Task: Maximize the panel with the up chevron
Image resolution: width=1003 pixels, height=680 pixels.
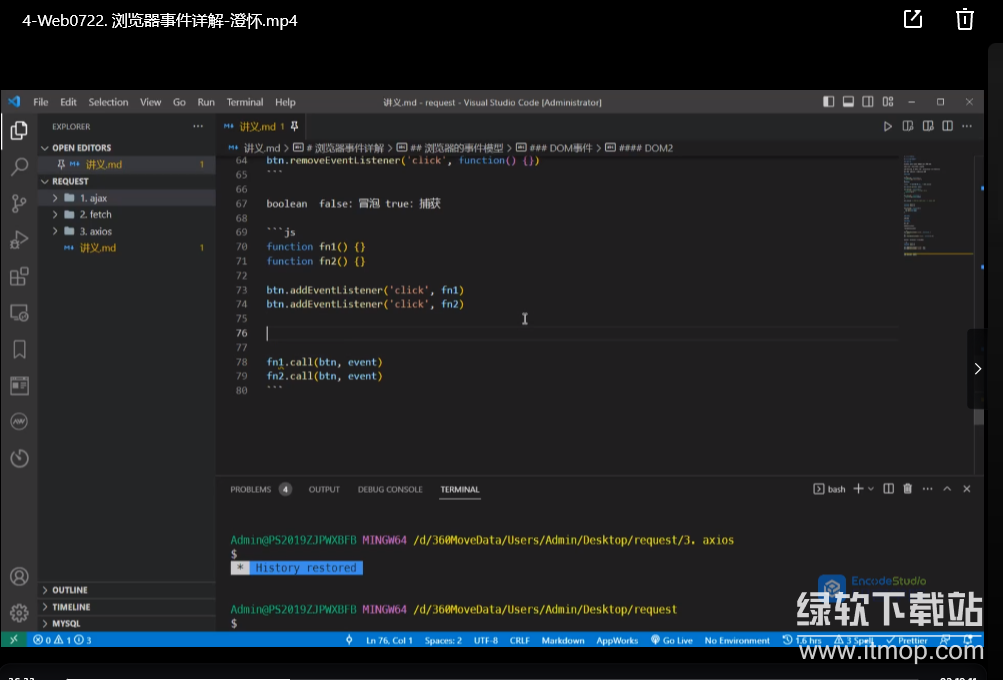Action: (x=947, y=489)
